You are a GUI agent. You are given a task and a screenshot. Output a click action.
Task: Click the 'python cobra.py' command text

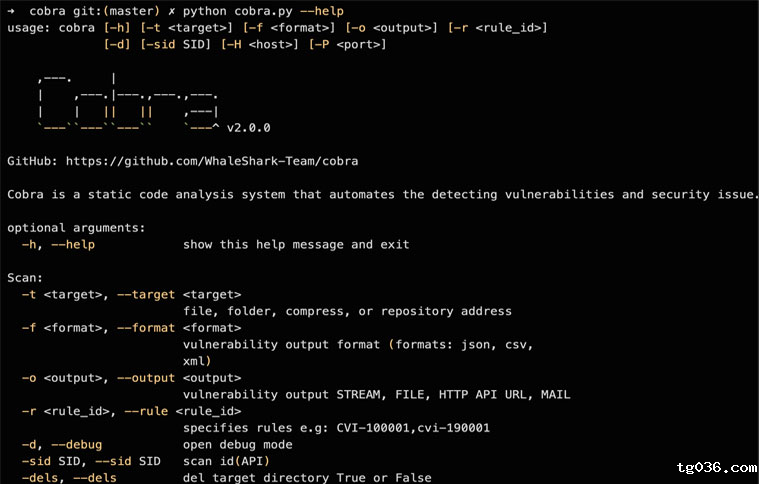[238, 11]
